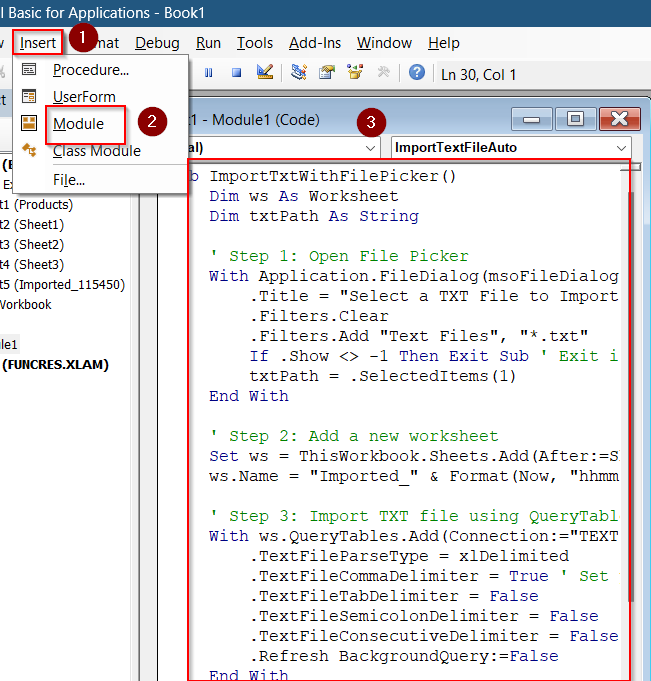Image resolution: width=651 pixels, height=681 pixels.
Task: Choose Class Module menu entry
Action: coord(97,151)
